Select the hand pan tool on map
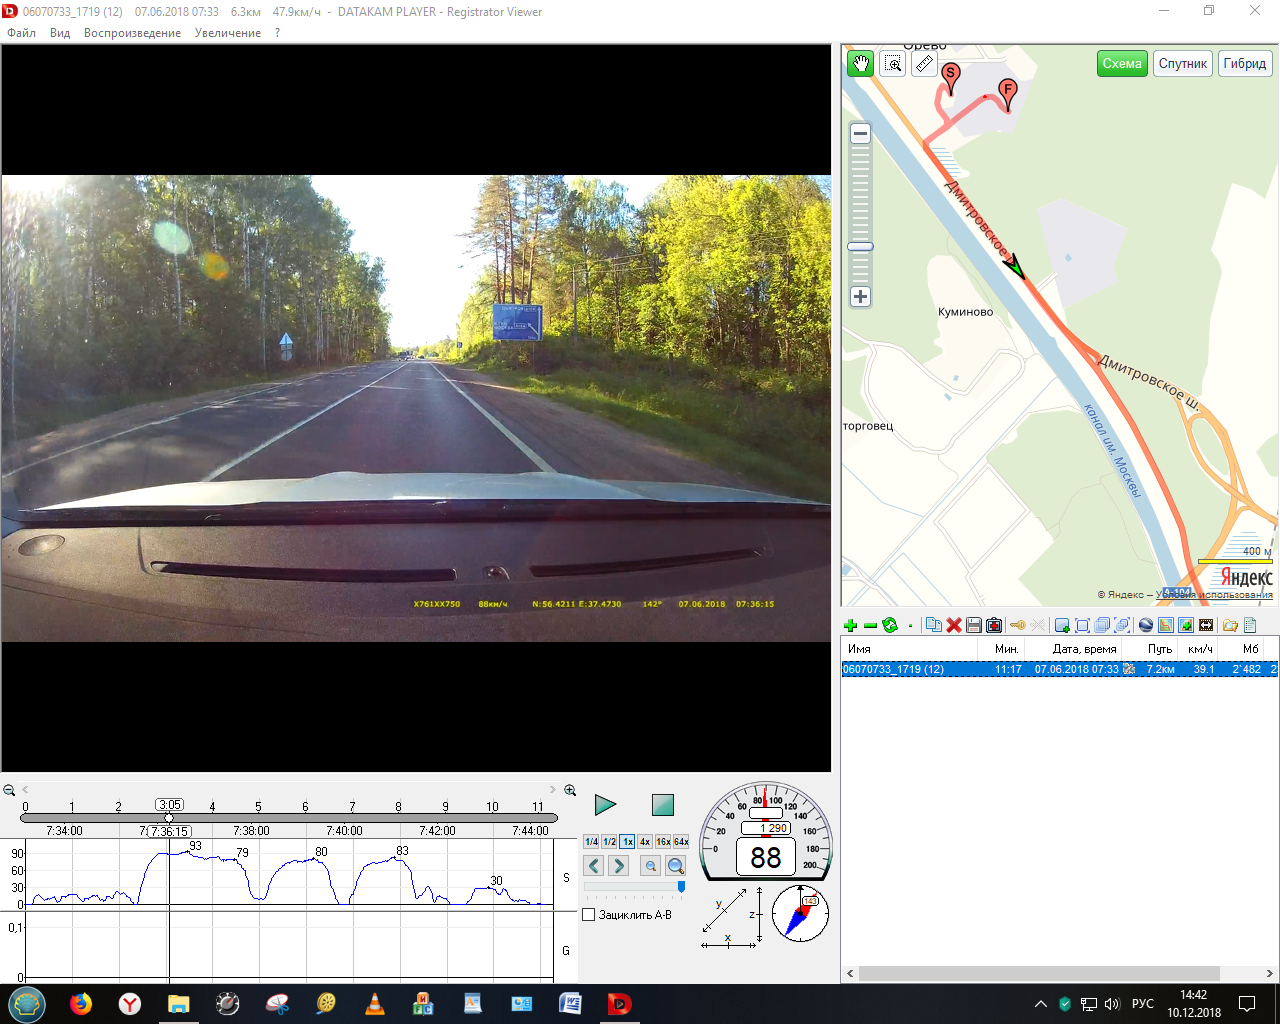Screen dimensions: 1280x1024 coord(860,64)
